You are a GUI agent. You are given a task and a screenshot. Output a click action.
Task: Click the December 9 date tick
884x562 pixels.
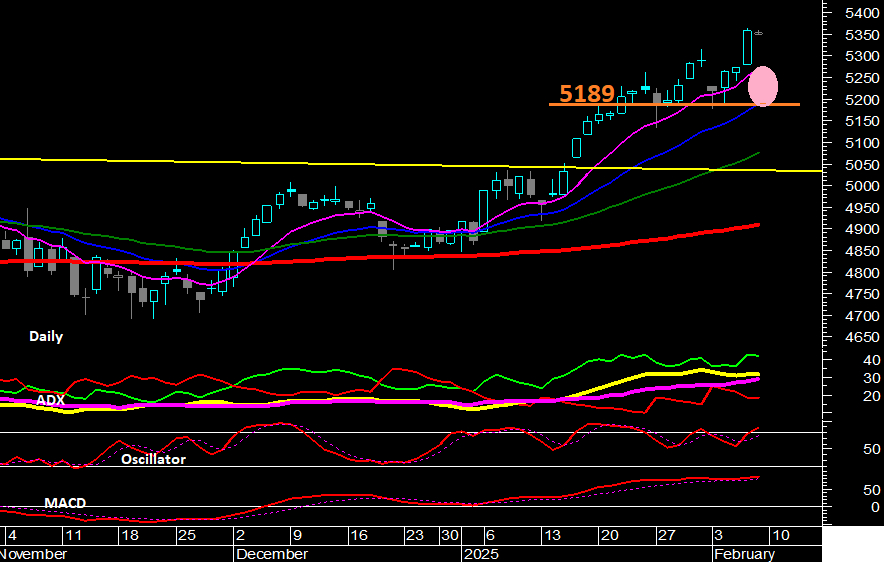[x=298, y=535]
